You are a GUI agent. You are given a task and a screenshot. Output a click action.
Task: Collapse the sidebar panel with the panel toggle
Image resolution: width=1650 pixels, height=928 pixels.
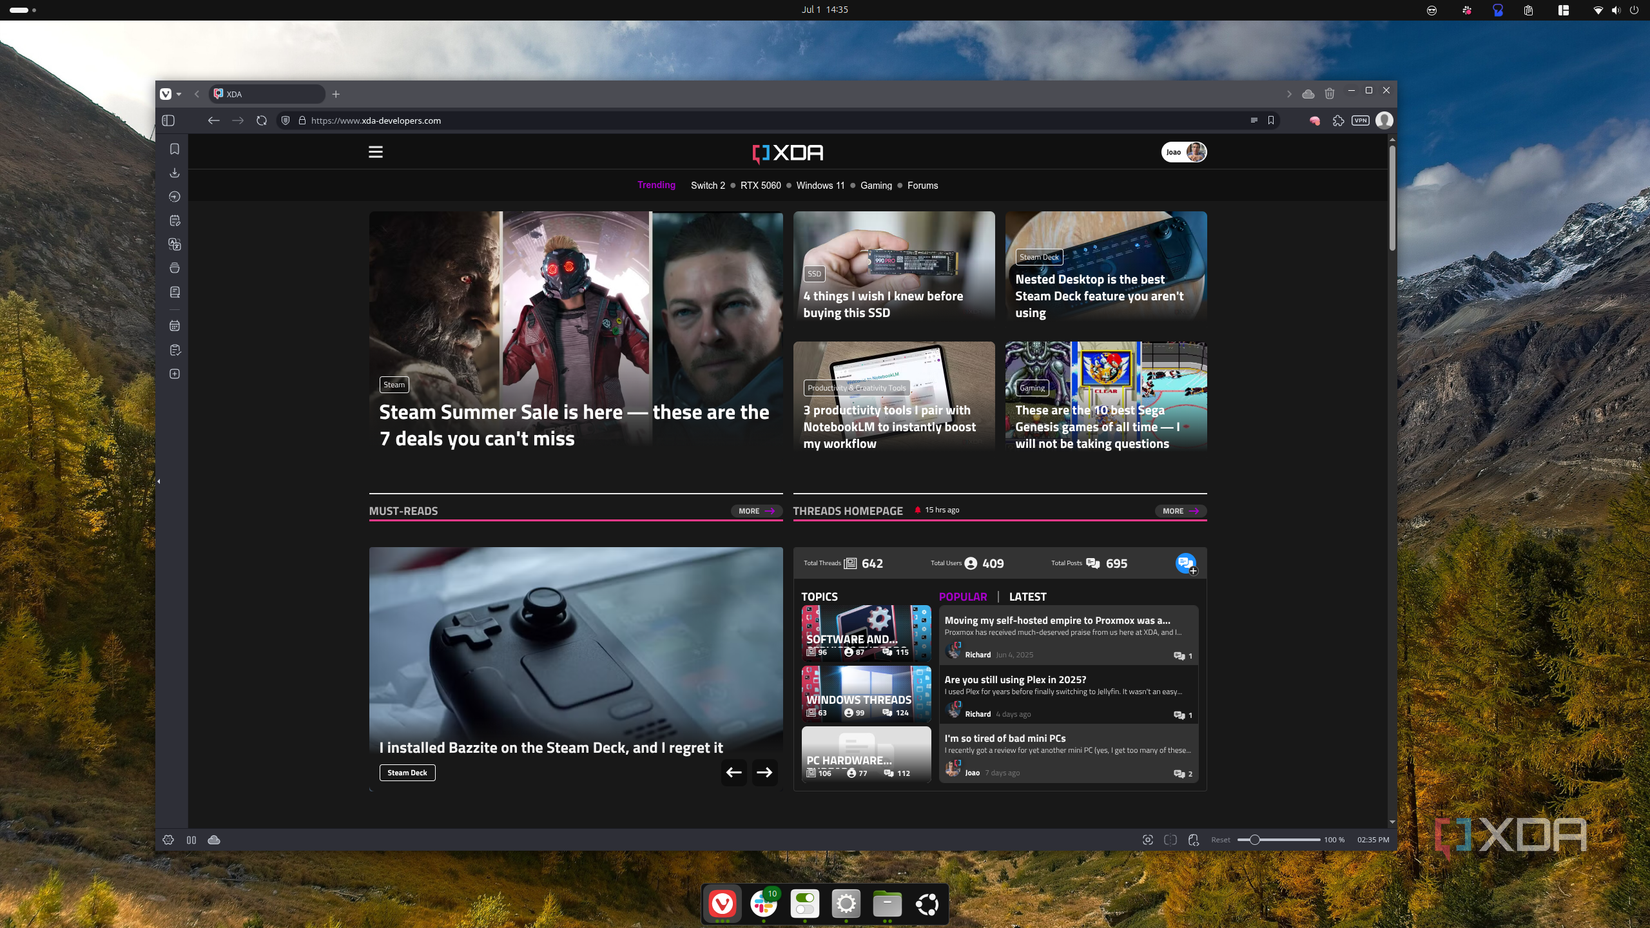click(x=168, y=120)
